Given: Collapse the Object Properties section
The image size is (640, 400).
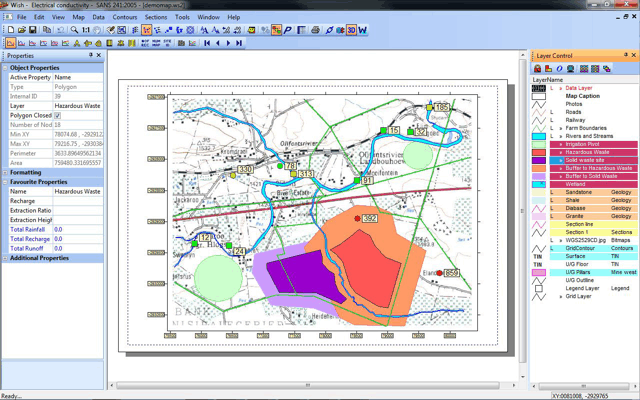Looking at the screenshot, I should (4, 67).
